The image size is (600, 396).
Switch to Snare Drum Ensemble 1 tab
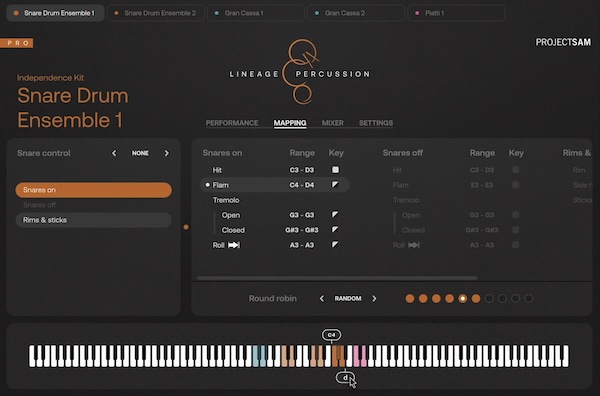(55, 13)
